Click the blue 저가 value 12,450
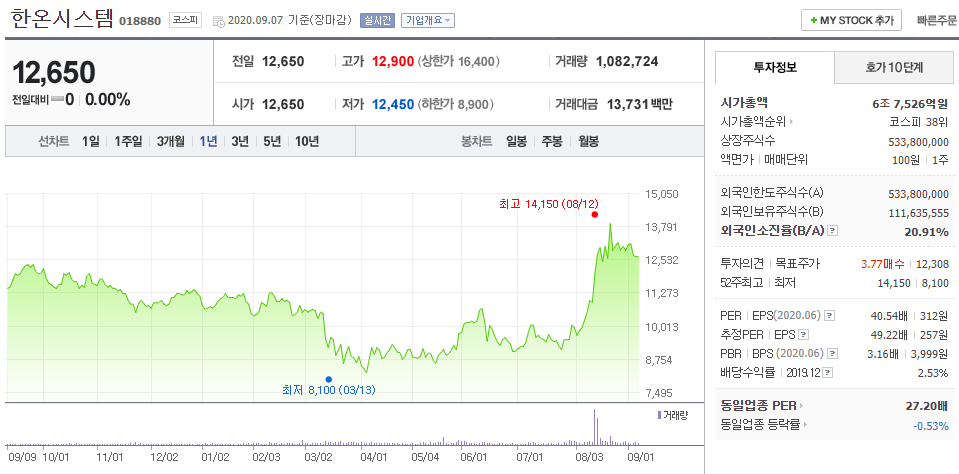The width and height of the screenshot is (959, 474). pos(393,105)
